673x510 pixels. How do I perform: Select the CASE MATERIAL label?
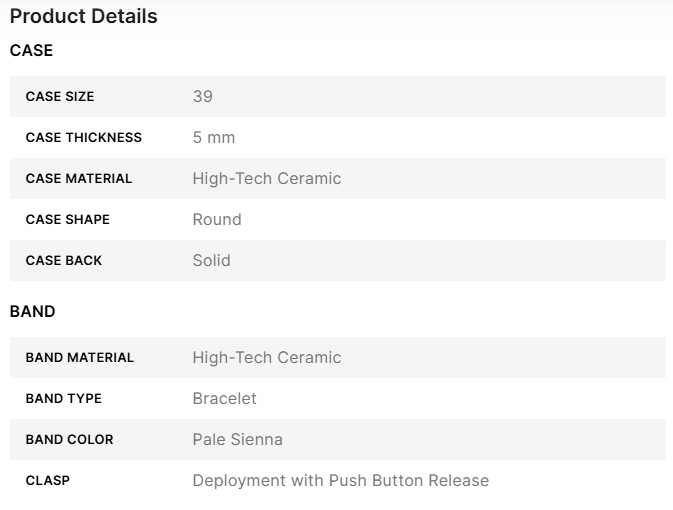(x=79, y=179)
